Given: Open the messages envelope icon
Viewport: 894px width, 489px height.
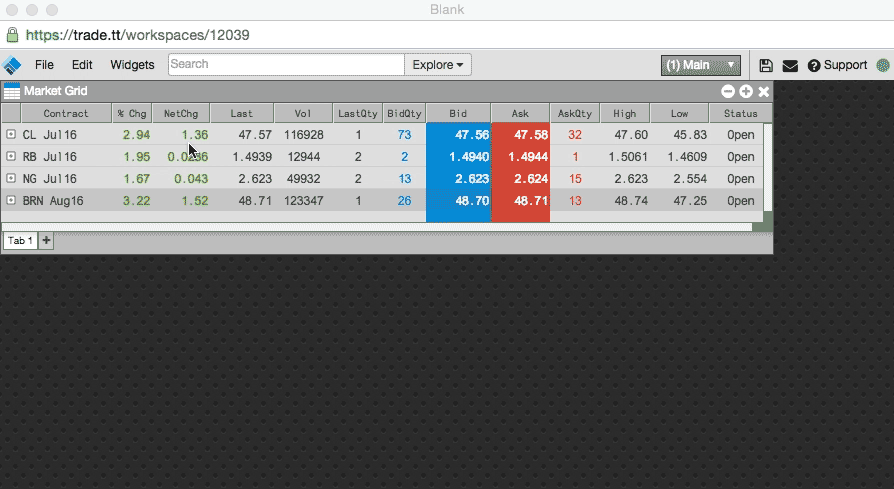Looking at the screenshot, I should tap(790, 65).
